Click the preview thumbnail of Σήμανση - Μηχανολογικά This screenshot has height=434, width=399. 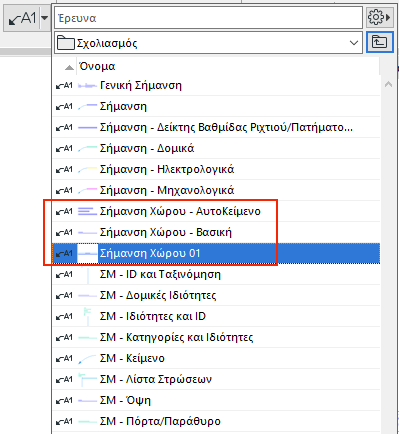tap(88, 190)
